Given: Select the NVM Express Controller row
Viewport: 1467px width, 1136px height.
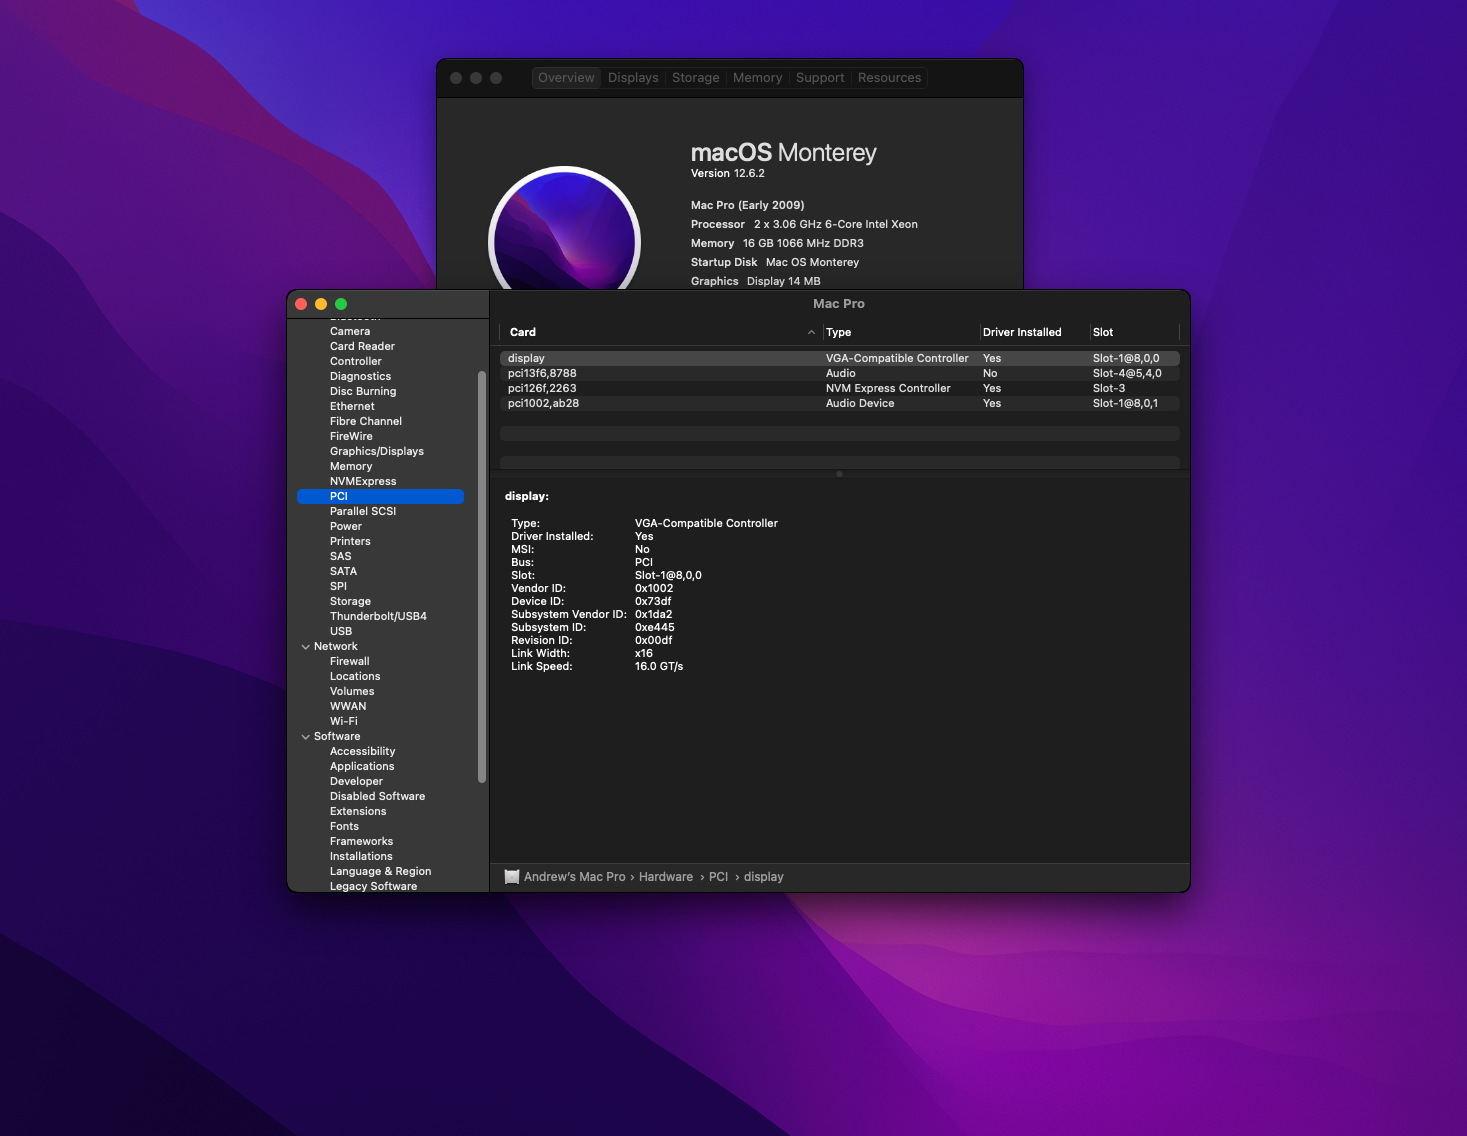Looking at the screenshot, I should pyautogui.click(x=840, y=389).
